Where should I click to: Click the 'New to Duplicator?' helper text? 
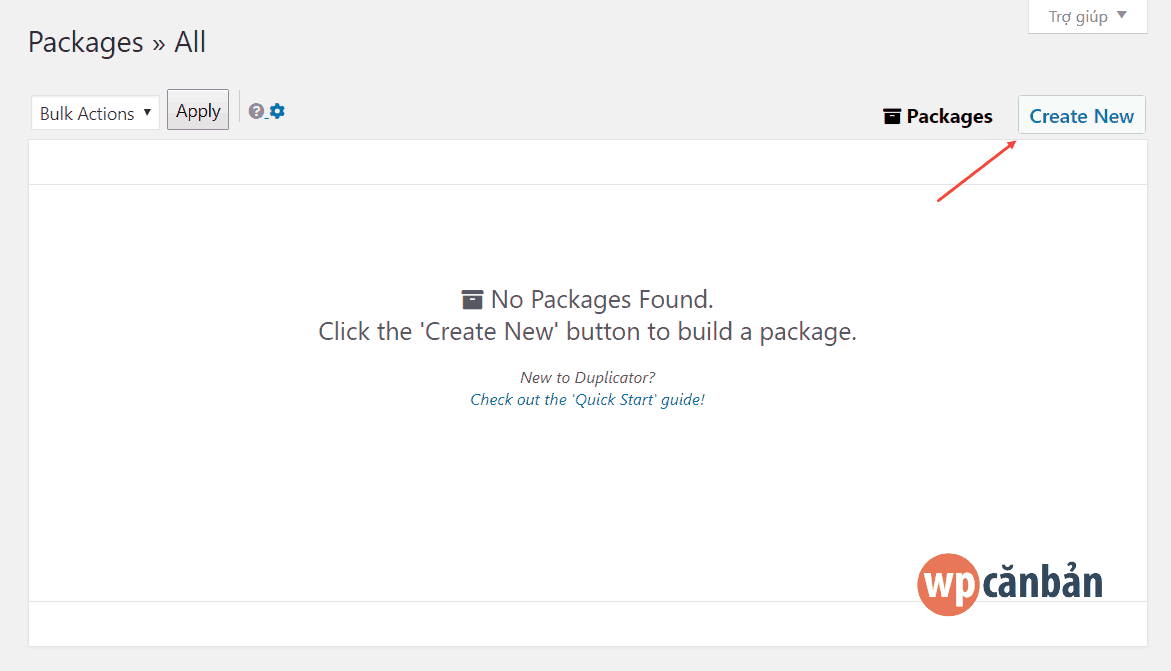pos(587,377)
